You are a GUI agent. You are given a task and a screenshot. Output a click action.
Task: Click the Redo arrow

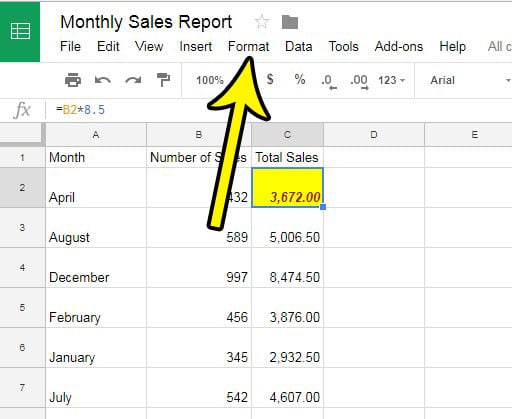[x=133, y=80]
